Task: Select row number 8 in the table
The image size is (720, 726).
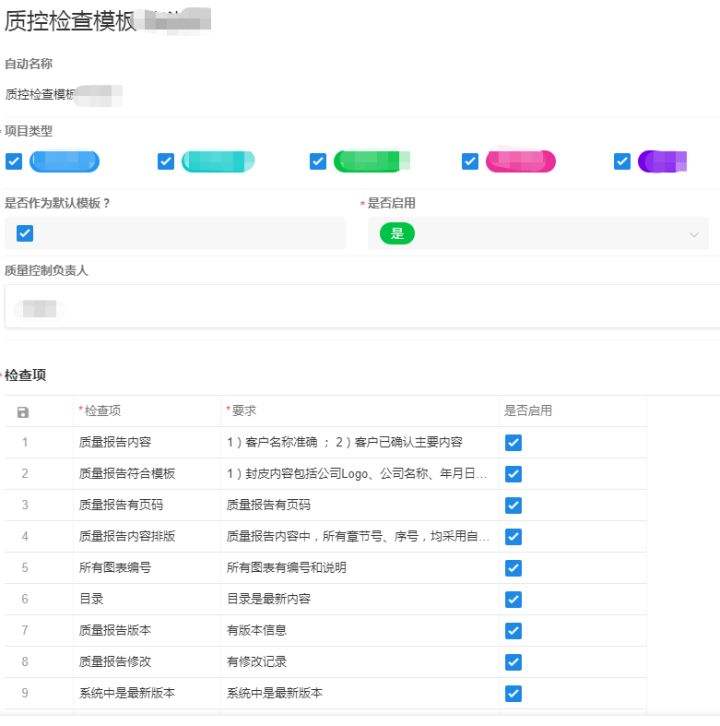Action: point(25,662)
